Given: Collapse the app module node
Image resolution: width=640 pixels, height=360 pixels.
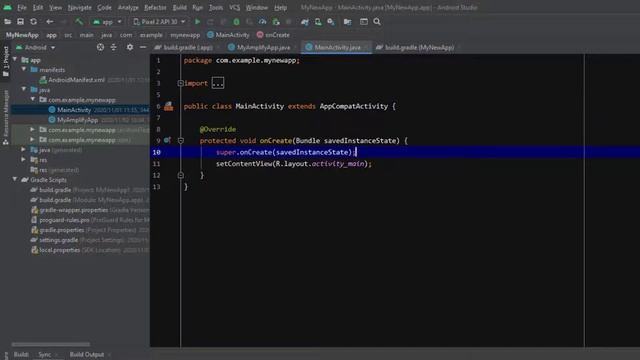Looking at the screenshot, I should click(15, 60).
